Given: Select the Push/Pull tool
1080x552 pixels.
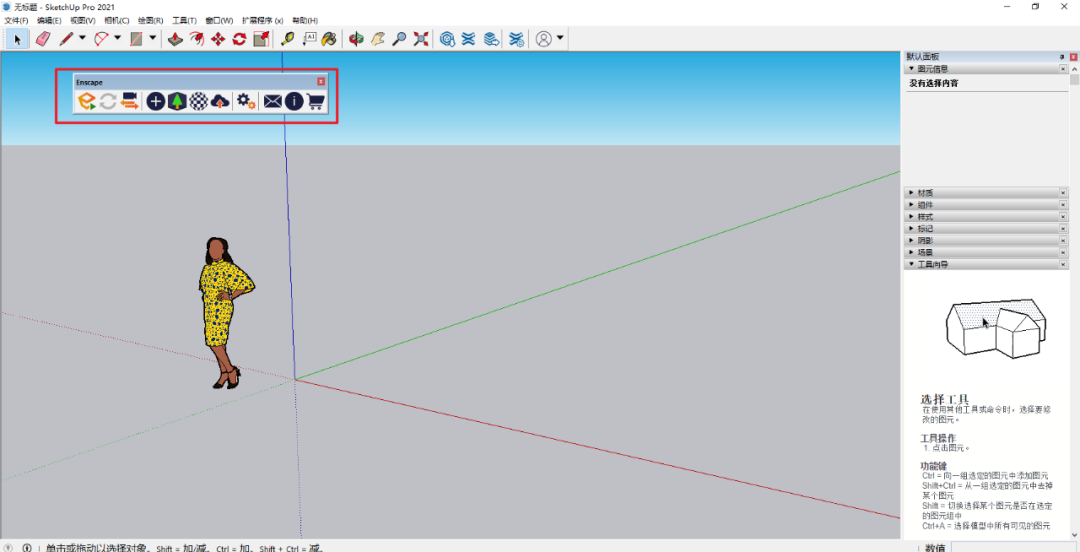Looking at the screenshot, I should [x=175, y=39].
